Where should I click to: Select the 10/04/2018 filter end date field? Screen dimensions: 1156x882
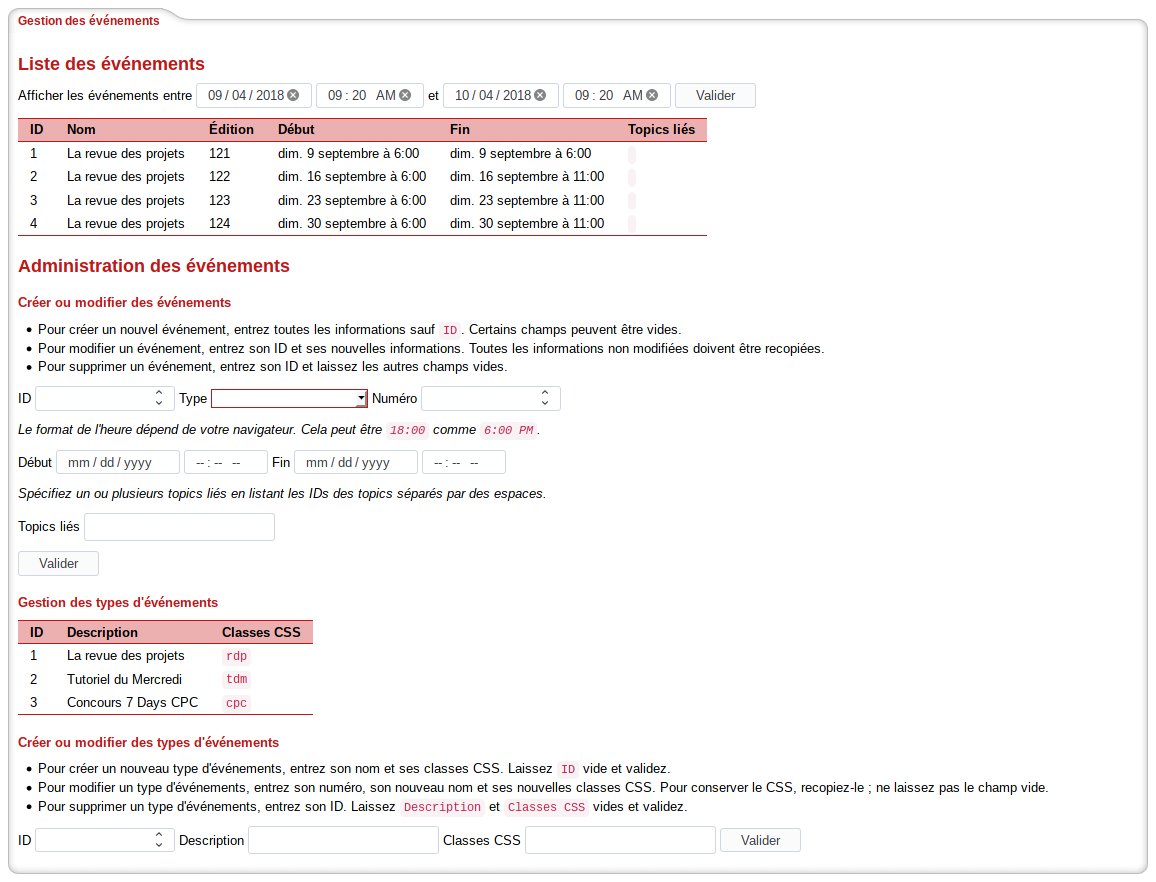pos(501,95)
